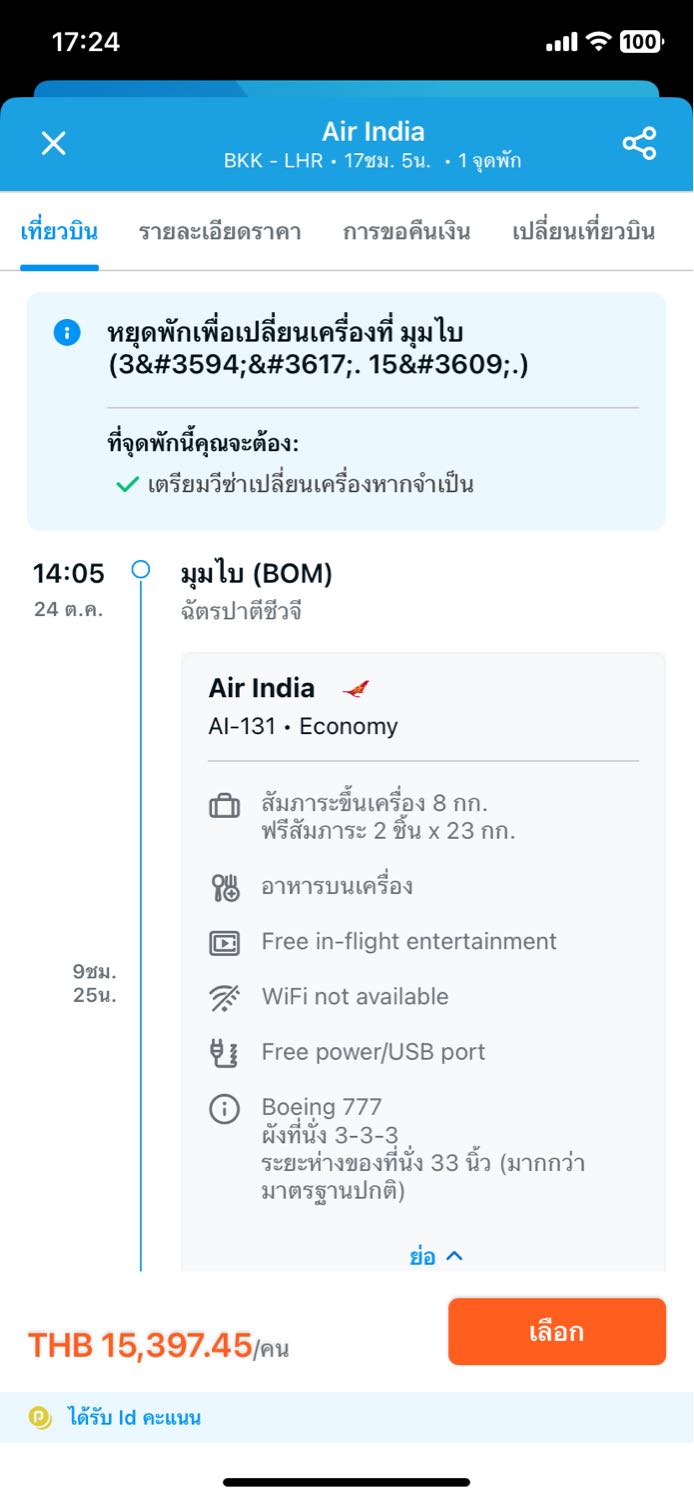
Task: Tap the green visa checkmark icon
Action: [x=127, y=485]
